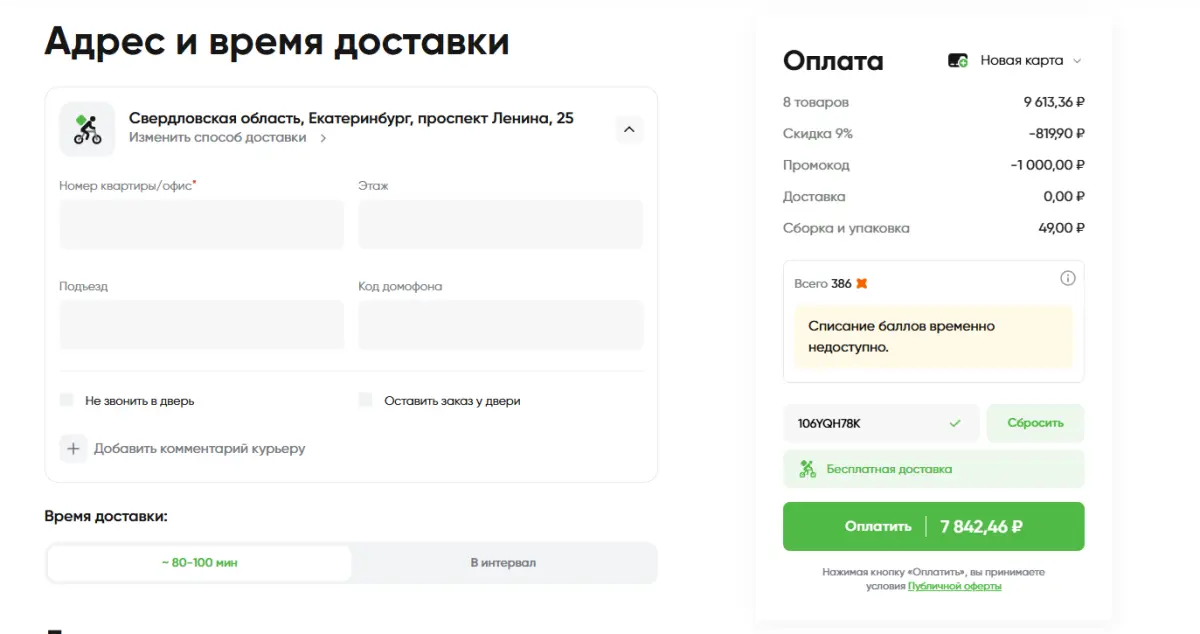1200x634 pixels.
Task: Click the orange bonus points icon
Action: (x=862, y=284)
